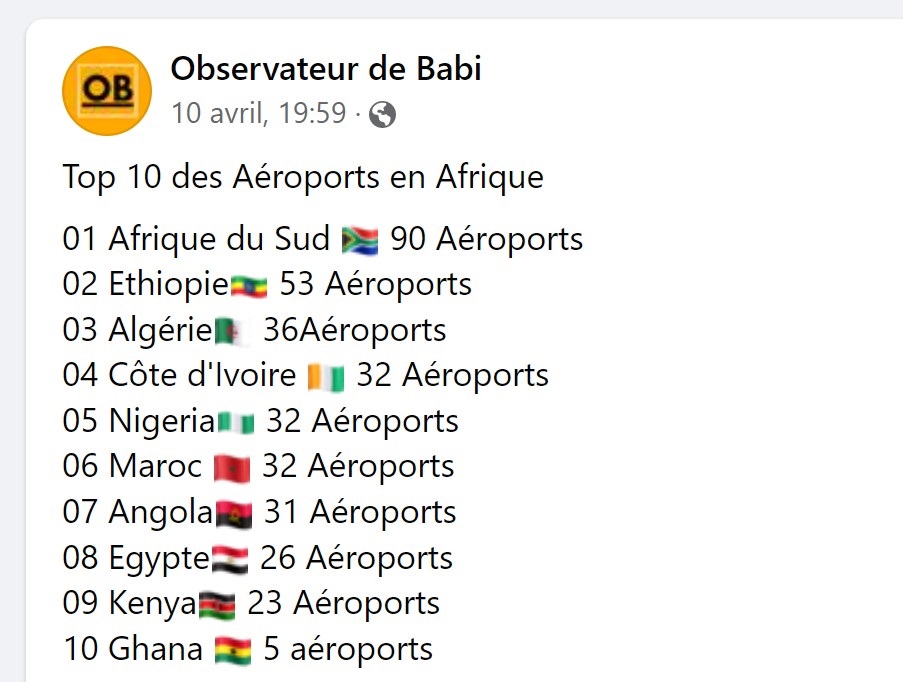Image resolution: width=903 pixels, height=682 pixels.
Task: Click the Egypt flag emoji
Action: [230, 559]
